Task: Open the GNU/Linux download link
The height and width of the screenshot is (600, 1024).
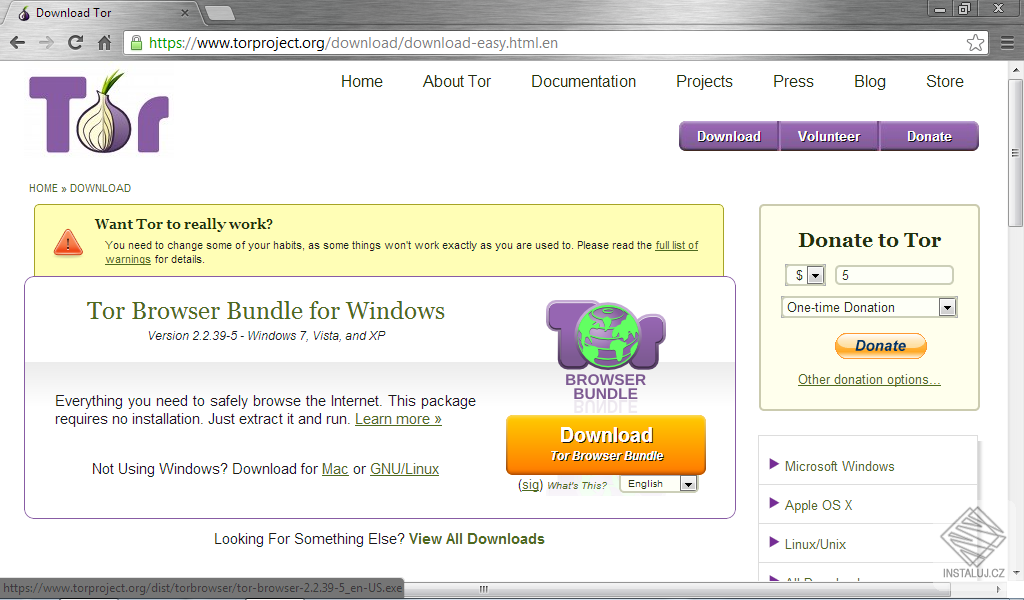Action: pos(404,469)
